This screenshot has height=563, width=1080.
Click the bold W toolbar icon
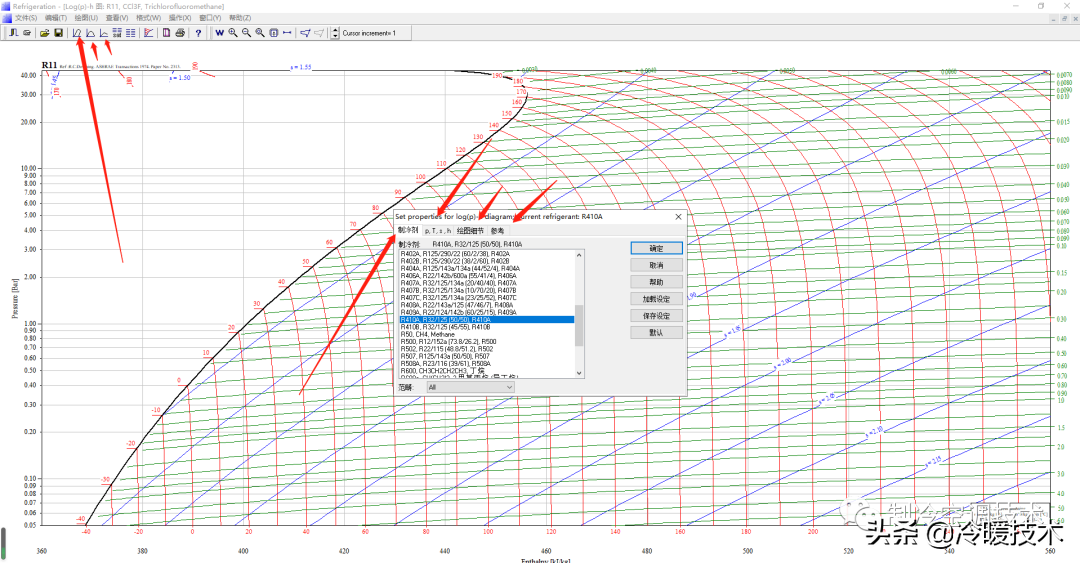click(x=219, y=33)
